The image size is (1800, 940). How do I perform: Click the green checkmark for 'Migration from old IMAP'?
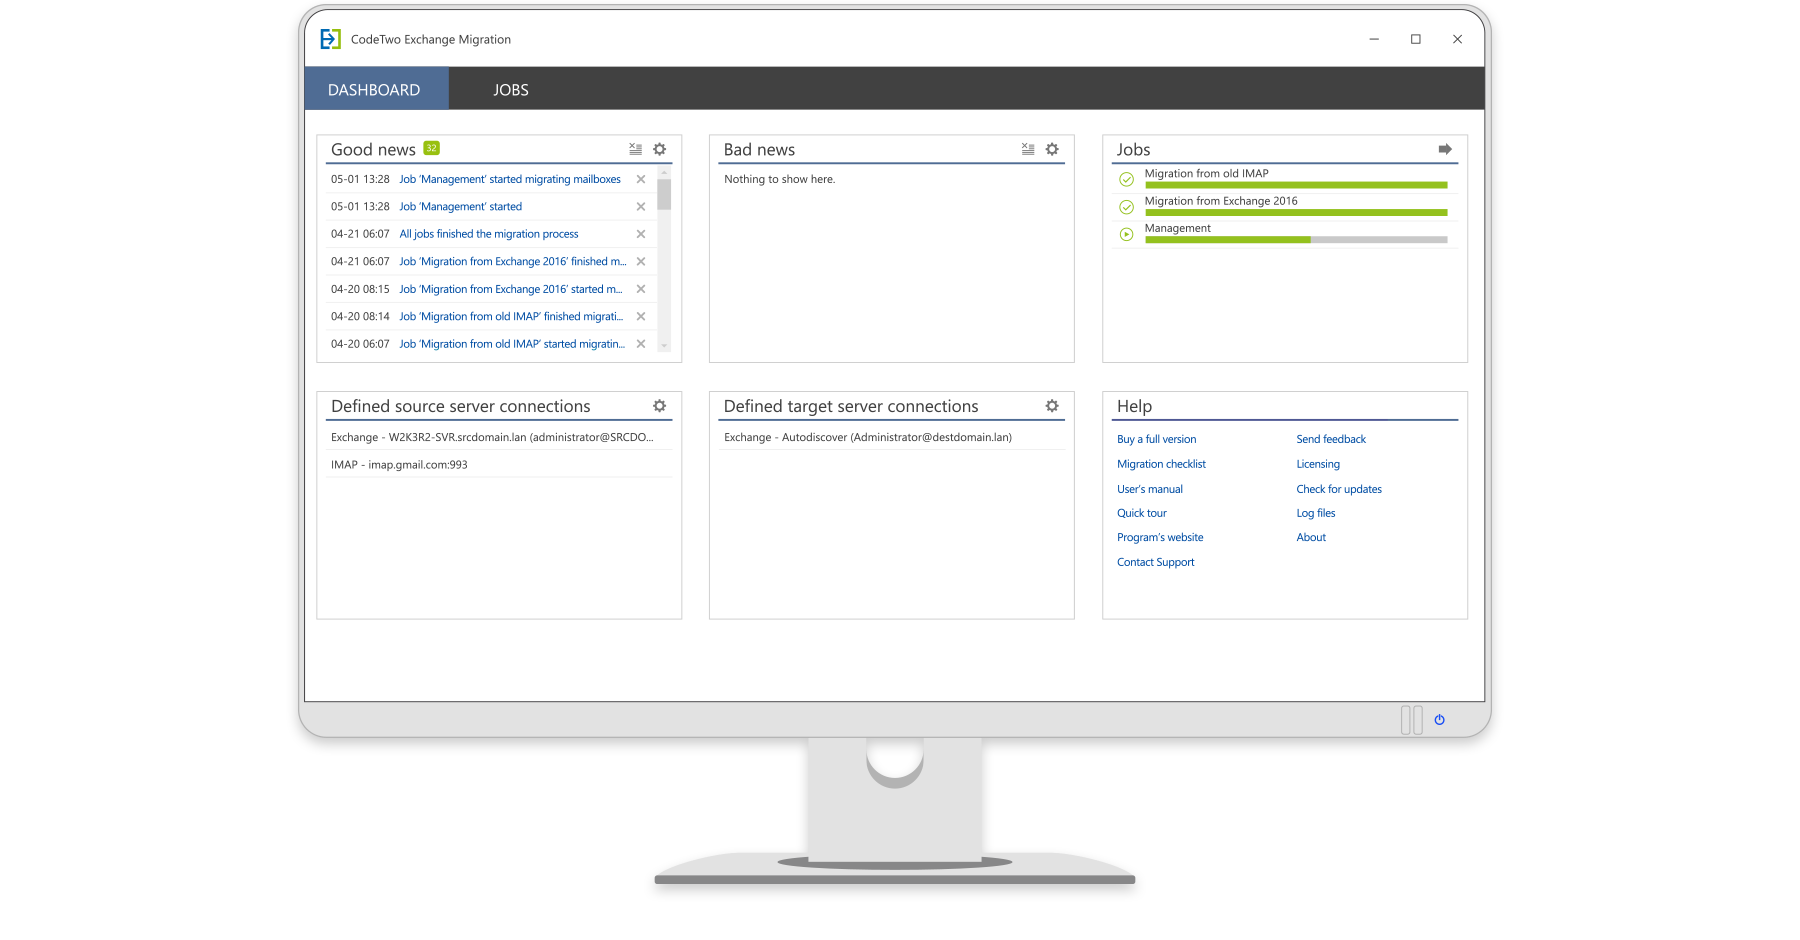point(1126,179)
